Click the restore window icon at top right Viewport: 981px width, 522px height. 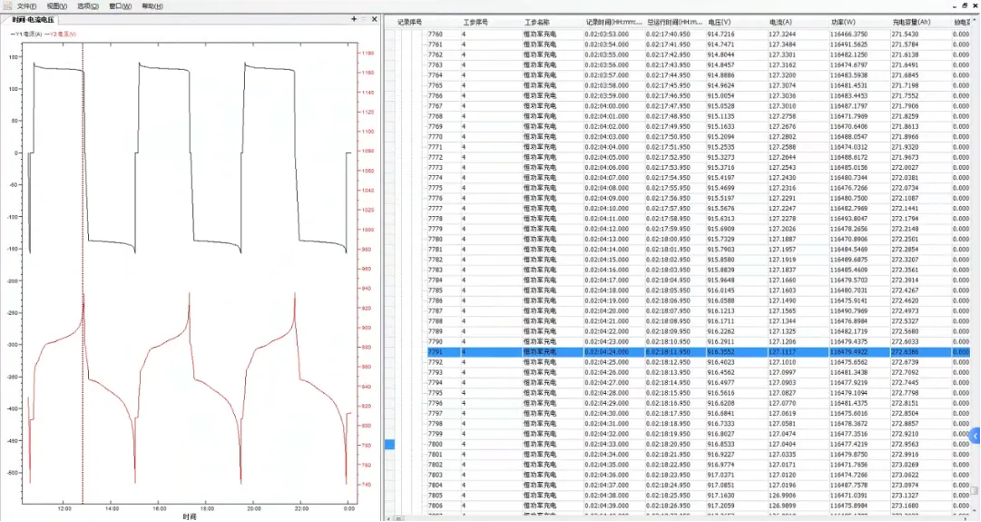tap(962, 6)
